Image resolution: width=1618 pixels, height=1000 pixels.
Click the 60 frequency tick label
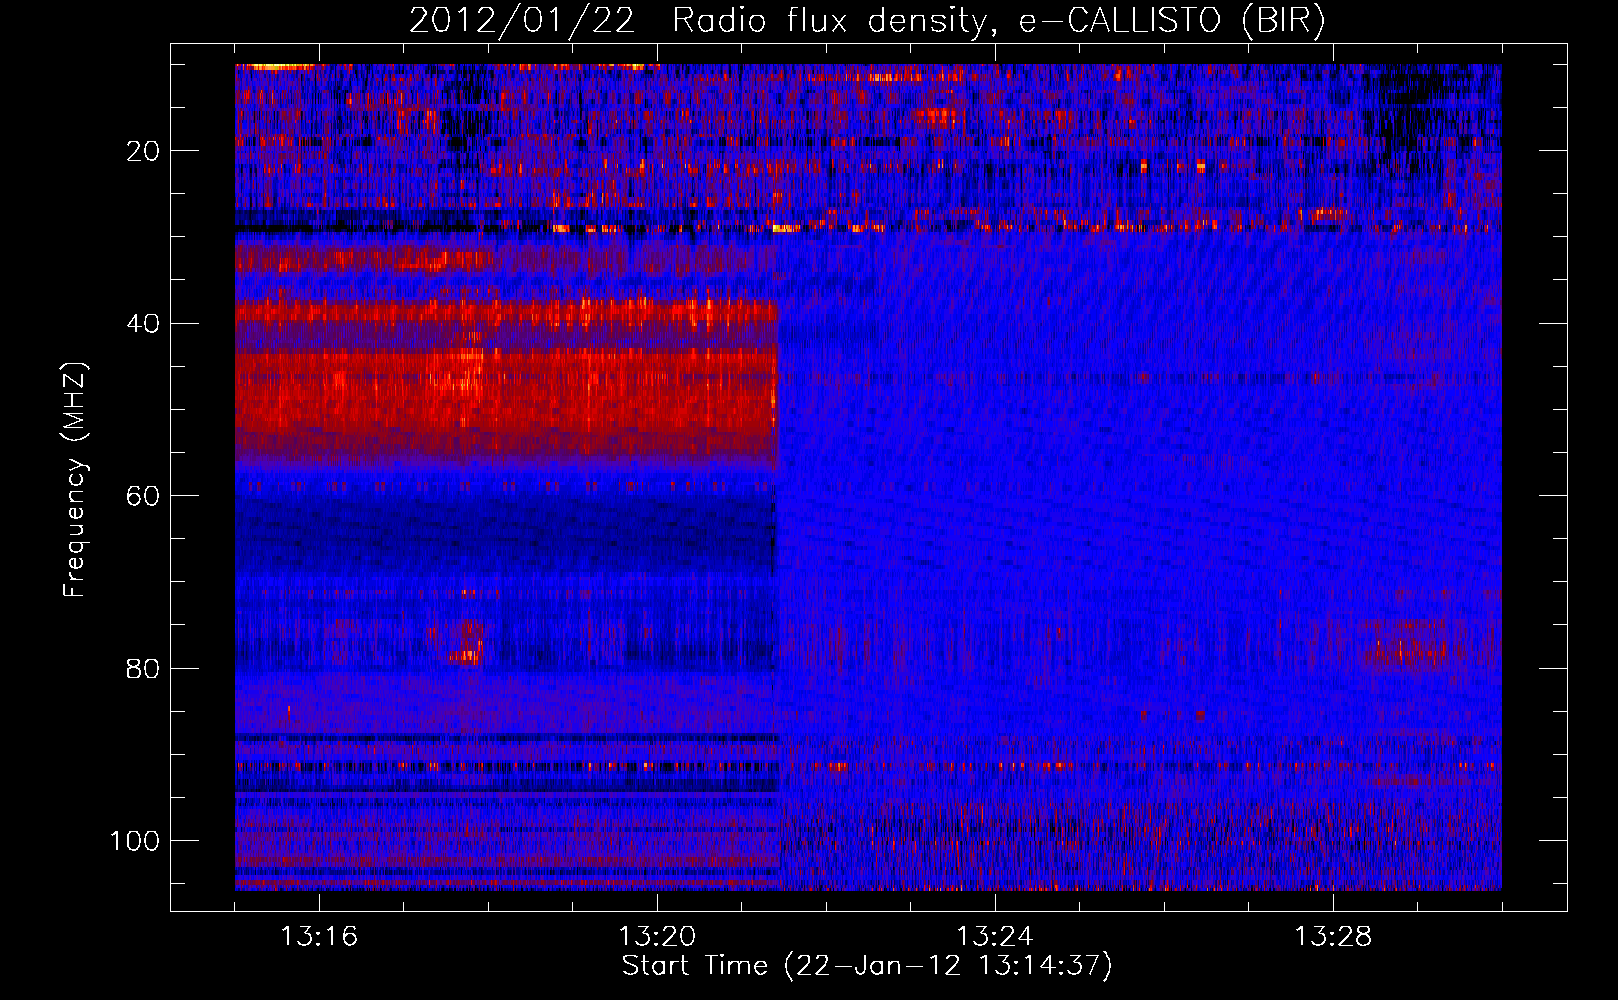144,496
